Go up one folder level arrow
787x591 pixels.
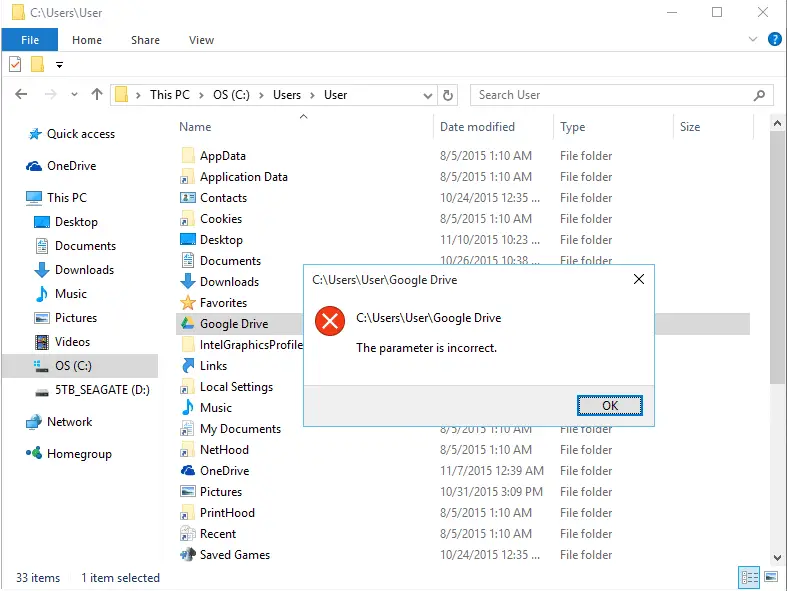pyautogui.click(x=97, y=94)
